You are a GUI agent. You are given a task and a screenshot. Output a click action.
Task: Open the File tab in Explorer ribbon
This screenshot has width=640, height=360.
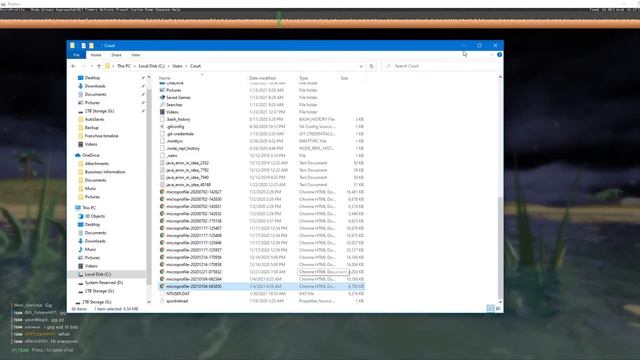click(x=76, y=55)
